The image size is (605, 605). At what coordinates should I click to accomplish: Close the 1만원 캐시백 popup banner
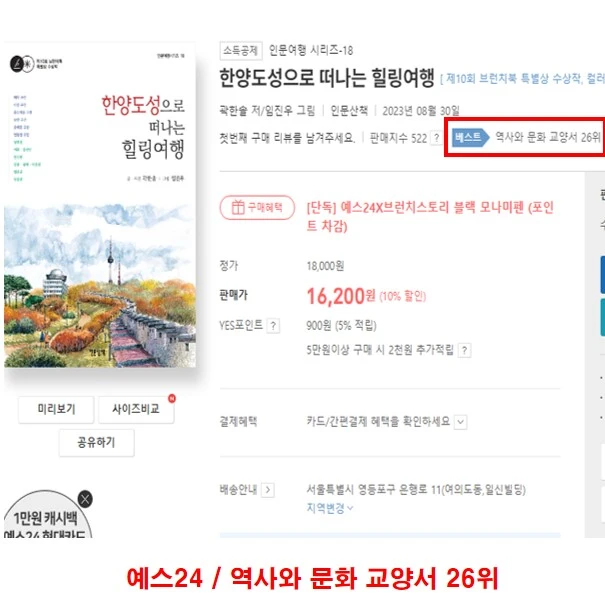pyautogui.click(x=85, y=499)
